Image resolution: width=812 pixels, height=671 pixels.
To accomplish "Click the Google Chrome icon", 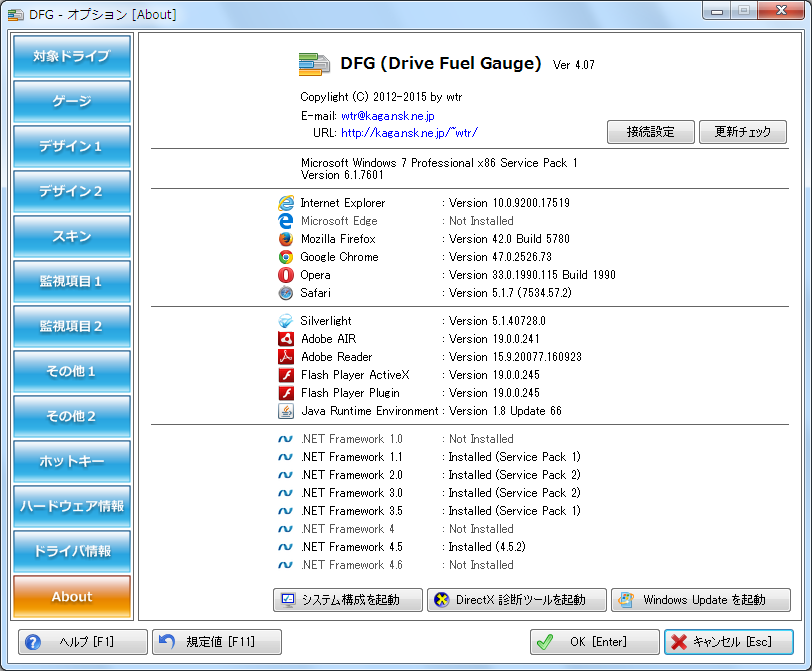I will point(285,257).
